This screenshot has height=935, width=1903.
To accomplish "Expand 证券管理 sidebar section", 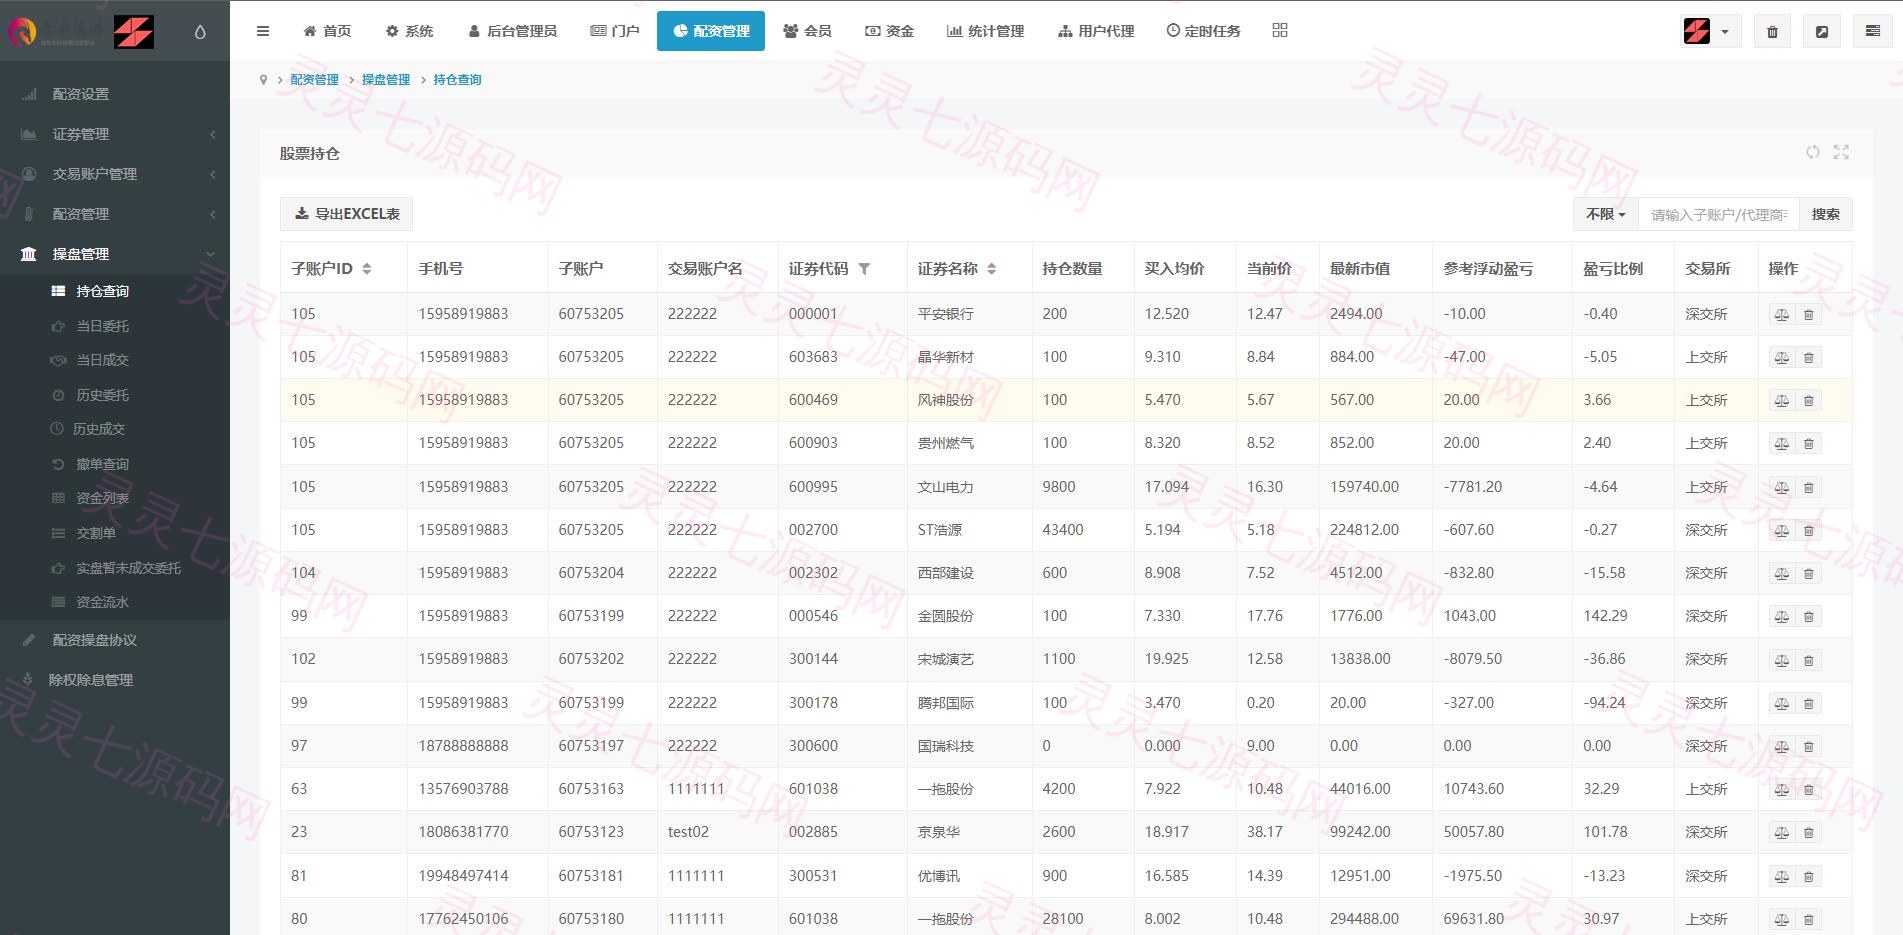I will click(115, 134).
